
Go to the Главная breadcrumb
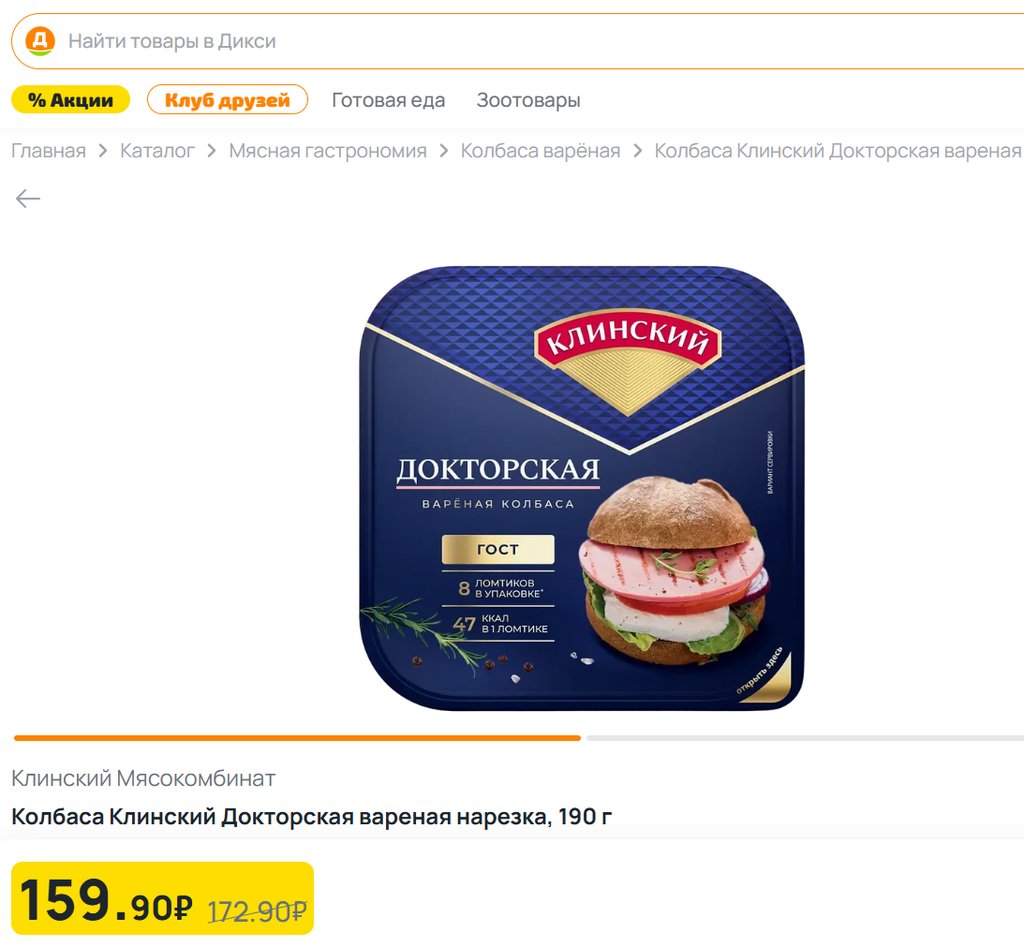point(48,151)
